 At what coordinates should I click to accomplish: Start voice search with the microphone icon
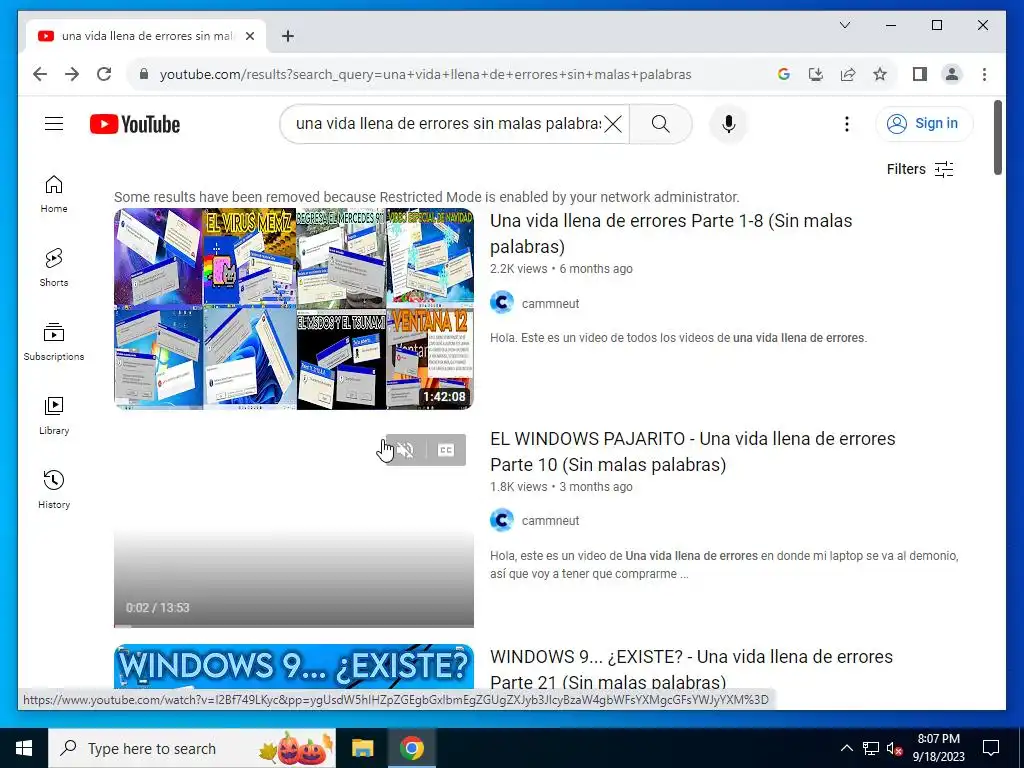[729, 123]
